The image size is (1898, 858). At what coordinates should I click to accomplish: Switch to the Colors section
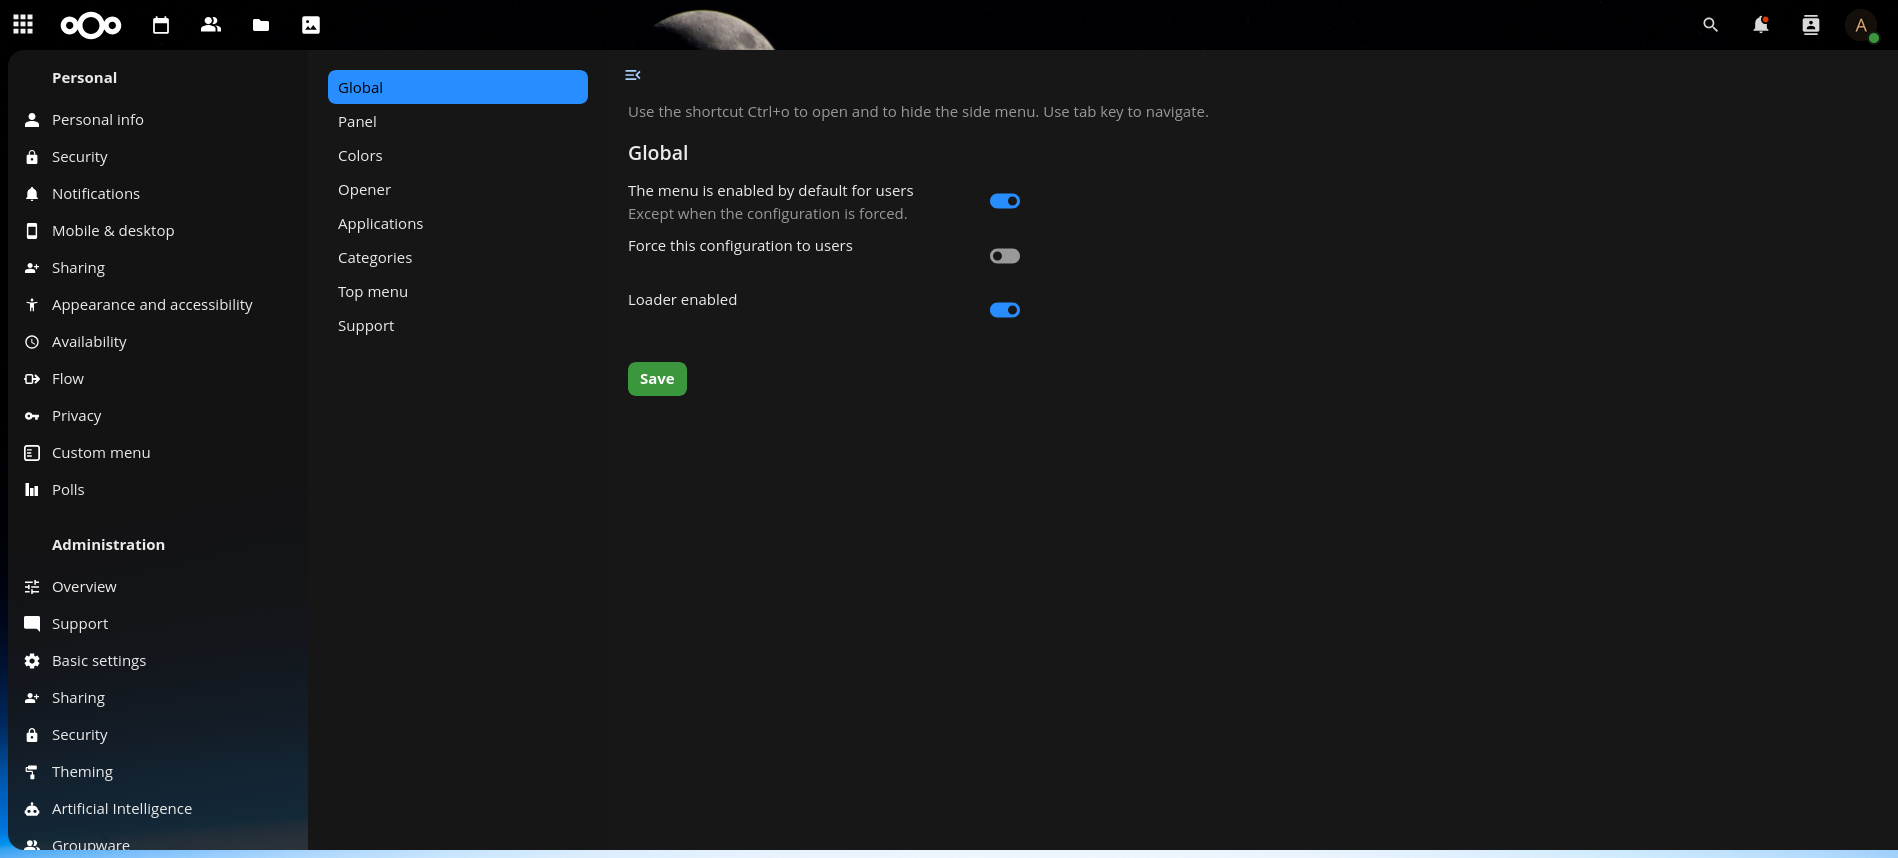(360, 156)
